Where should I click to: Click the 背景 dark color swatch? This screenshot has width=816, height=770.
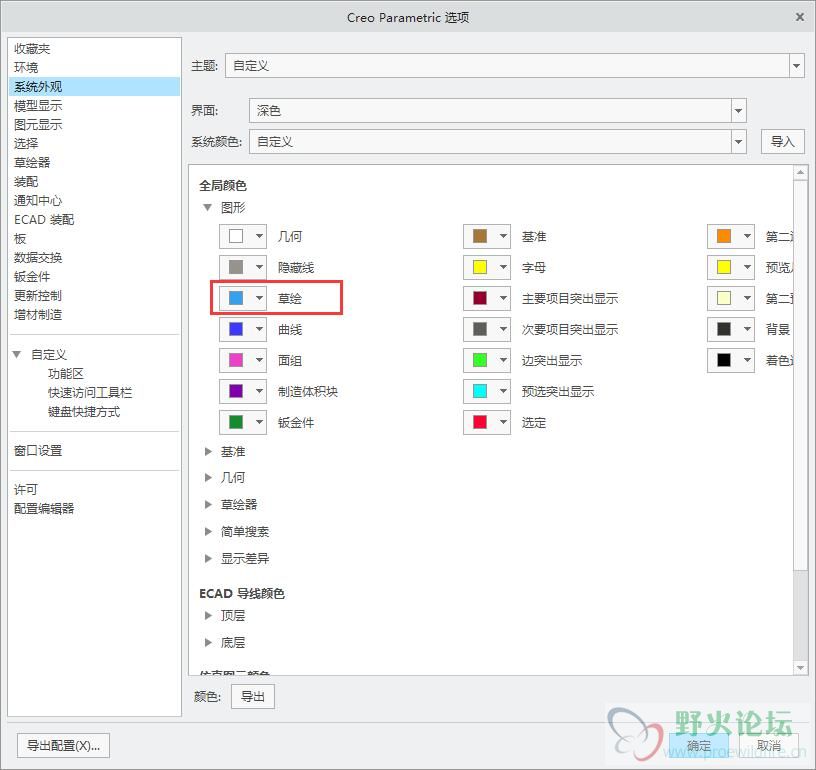coord(724,329)
